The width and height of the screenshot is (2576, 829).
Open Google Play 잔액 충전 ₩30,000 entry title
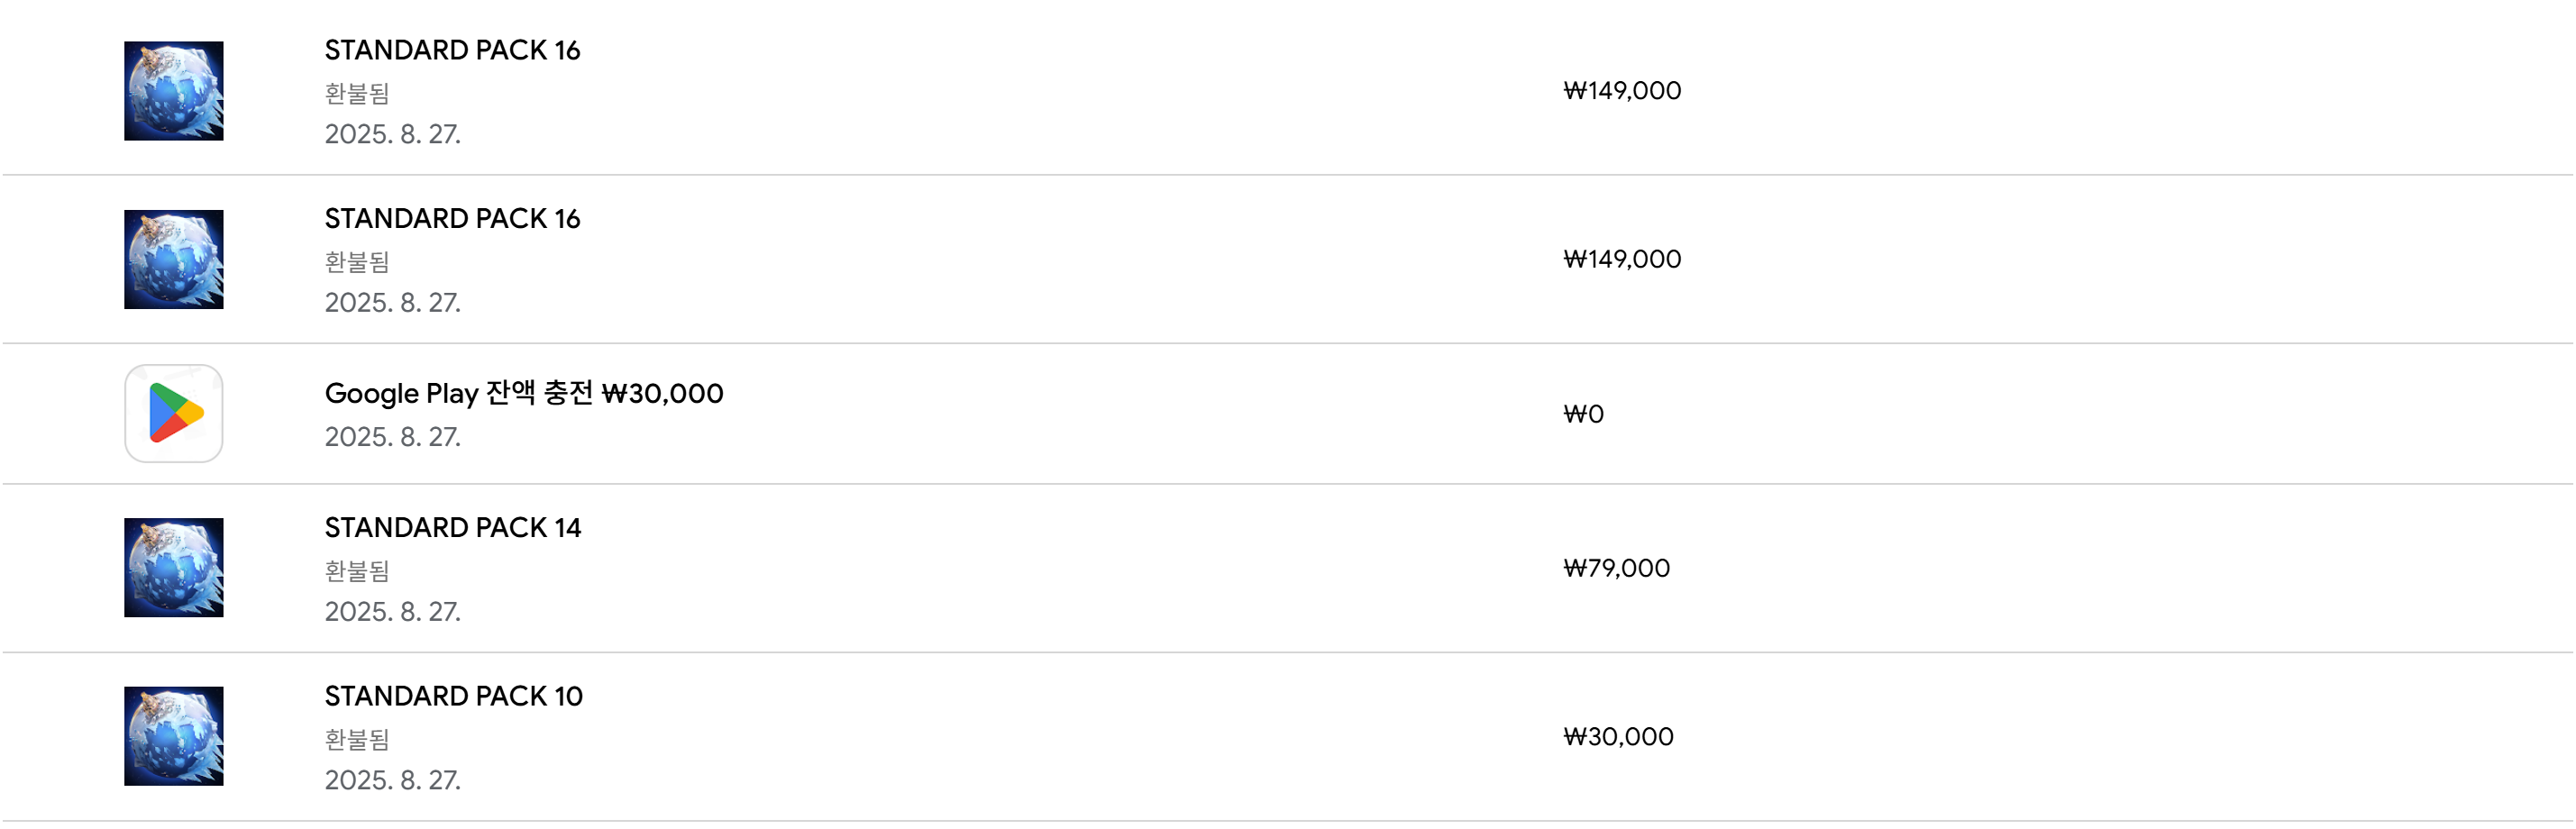point(524,393)
